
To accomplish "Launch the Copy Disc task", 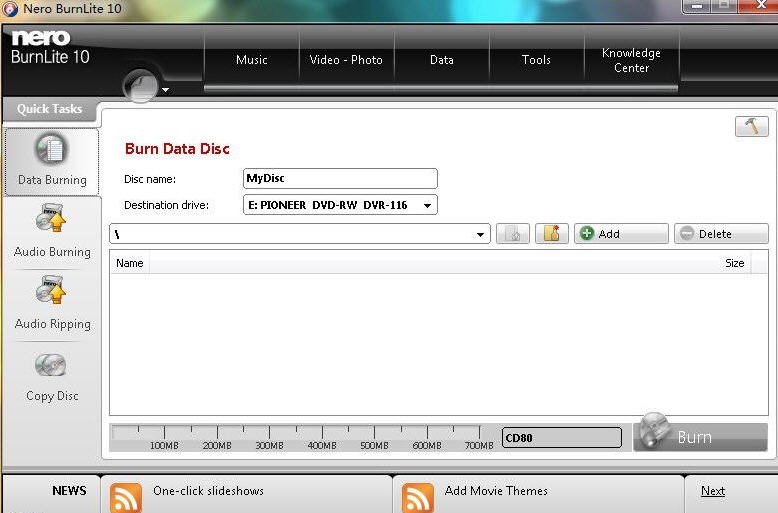I will click(52, 377).
